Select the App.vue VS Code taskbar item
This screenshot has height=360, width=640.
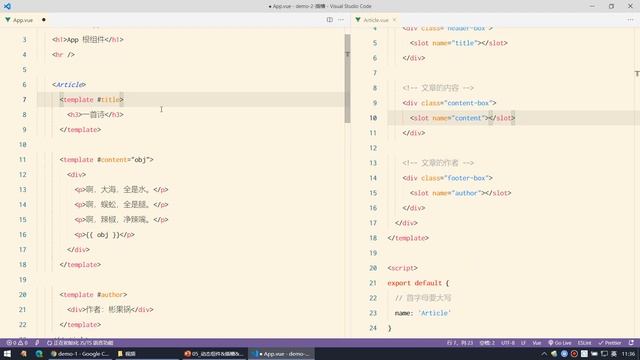coord(281,354)
